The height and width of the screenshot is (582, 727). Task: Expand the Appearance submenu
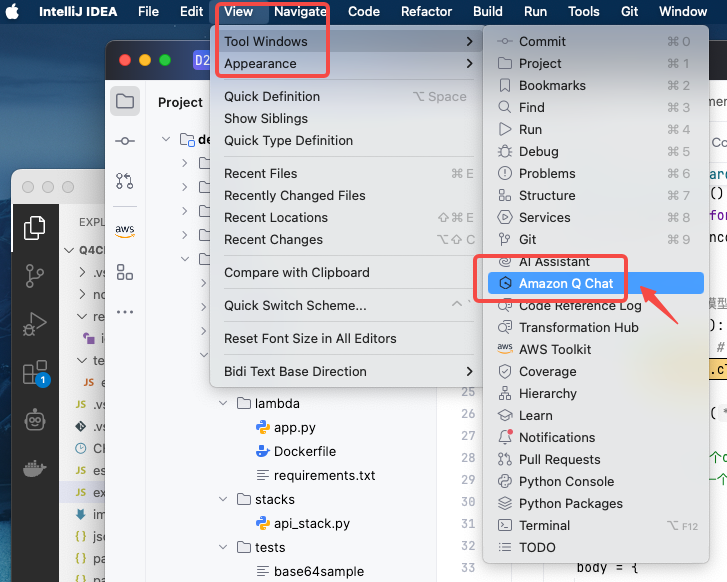click(348, 64)
